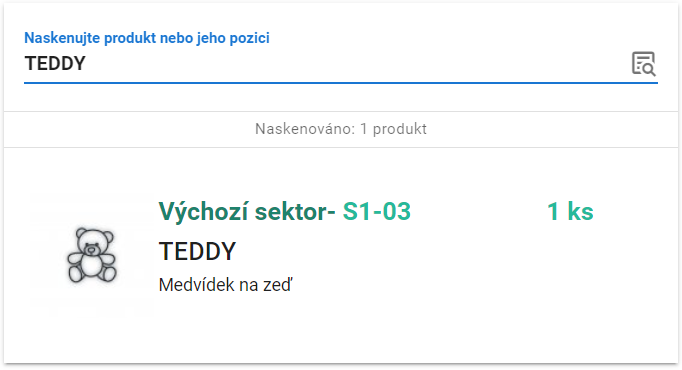Open the TEDDY product title in results
682x370 pixels.
197,251
